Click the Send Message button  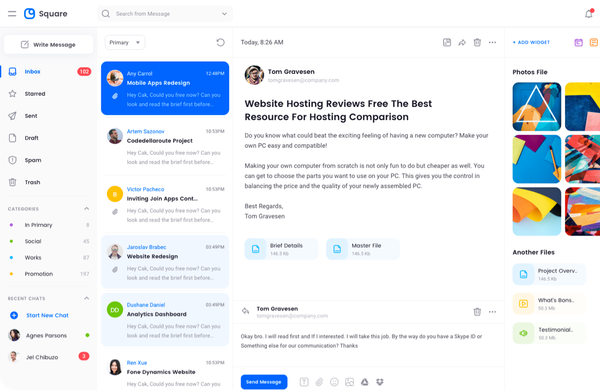tap(264, 382)
